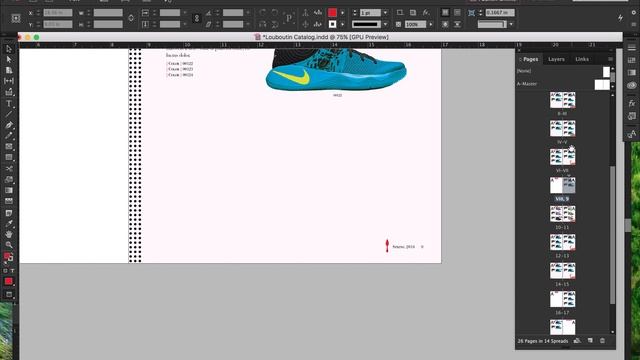Screen dimensions: 640x360
Task: Click the stroke color swatch in control bar
Action: tap(332, 24)
